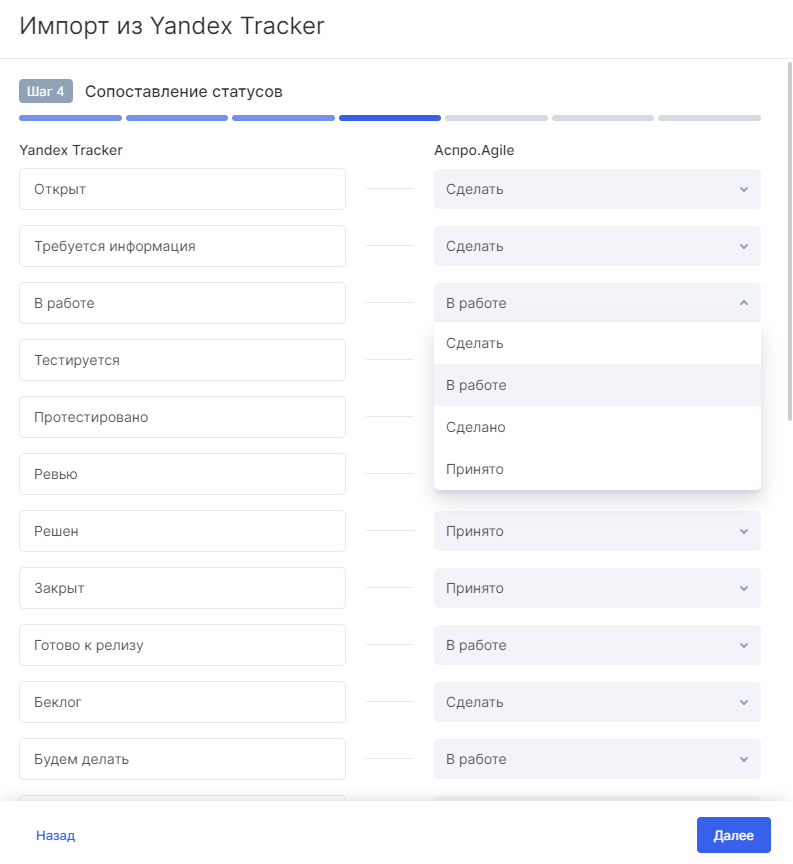Click the last progress bar segment
This screenshot has width=793, height=864.
[x=709, y=118]
